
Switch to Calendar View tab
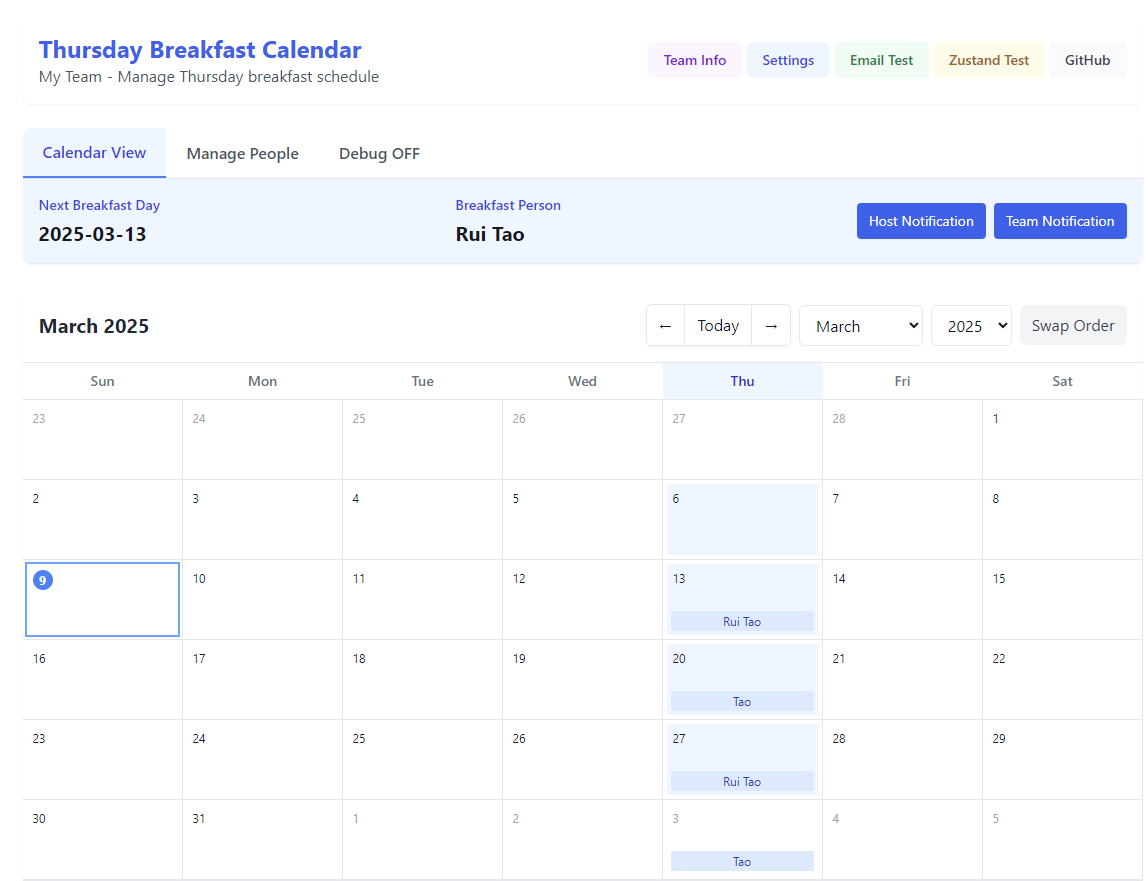94,153
